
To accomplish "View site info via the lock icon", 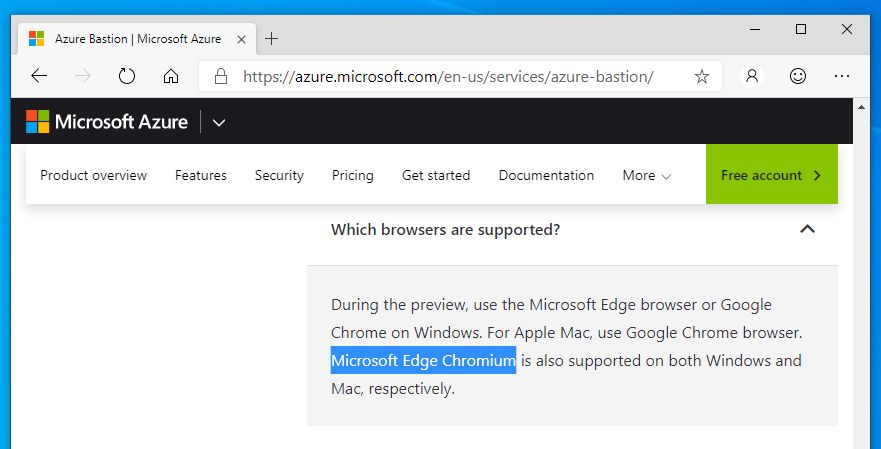I will [x=221, y=76].
